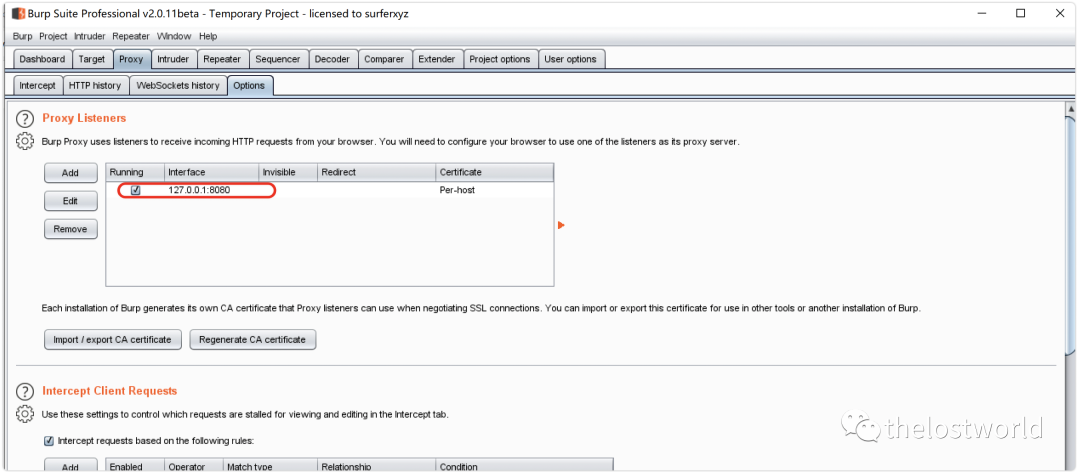Screen dimensions: 1080x474
Task: Click Add button under intercept rules
Action: 70,466
